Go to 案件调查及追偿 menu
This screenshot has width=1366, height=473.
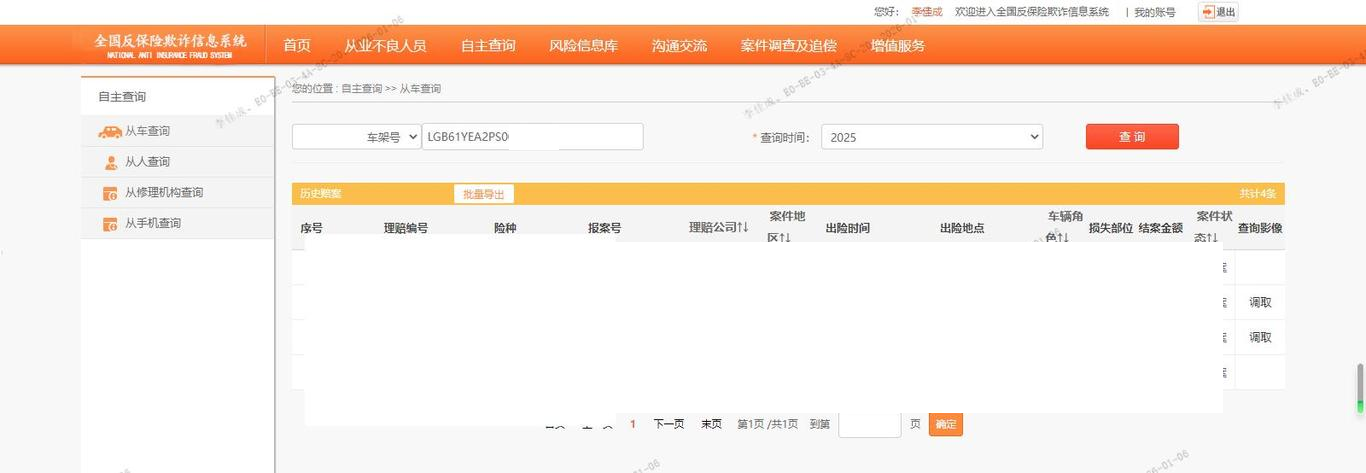coord(788,45)
